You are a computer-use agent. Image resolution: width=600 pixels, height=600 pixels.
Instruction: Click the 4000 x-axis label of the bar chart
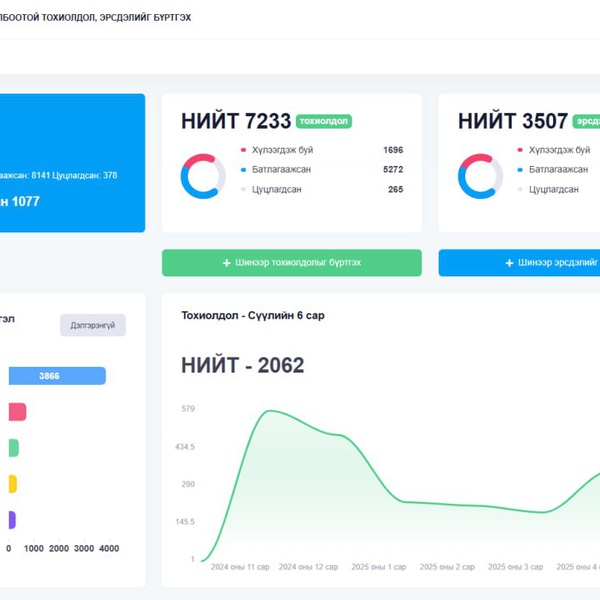[x=109, y=548]
